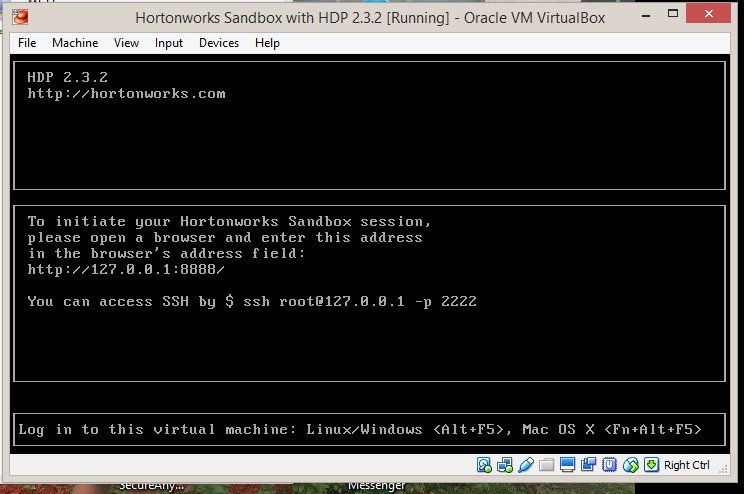Click the window title 'Hortonworks Sandbox with HDP 2.3.2'
Viewport: 744px width, 494px height.
point(370,18)
